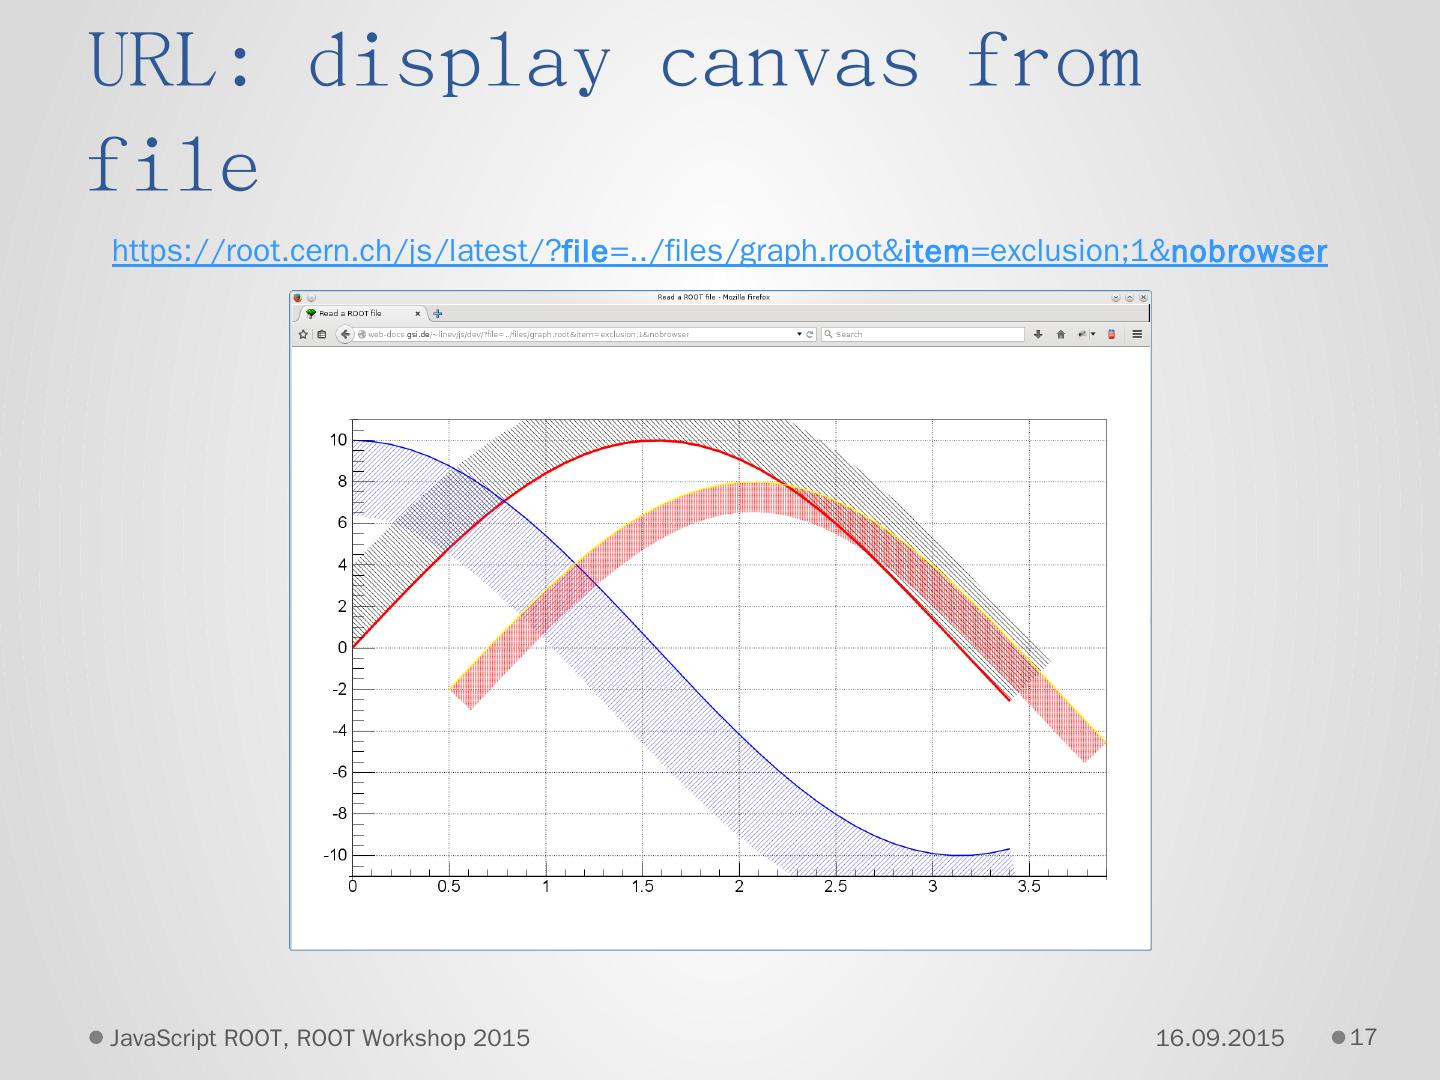This screenshot has height=1080, width=1440.
Task: Click the footer 'JavaScript ROOT, ROOT Workshop 2015'
Action: pyautogui.click(x=319, y=1038)
